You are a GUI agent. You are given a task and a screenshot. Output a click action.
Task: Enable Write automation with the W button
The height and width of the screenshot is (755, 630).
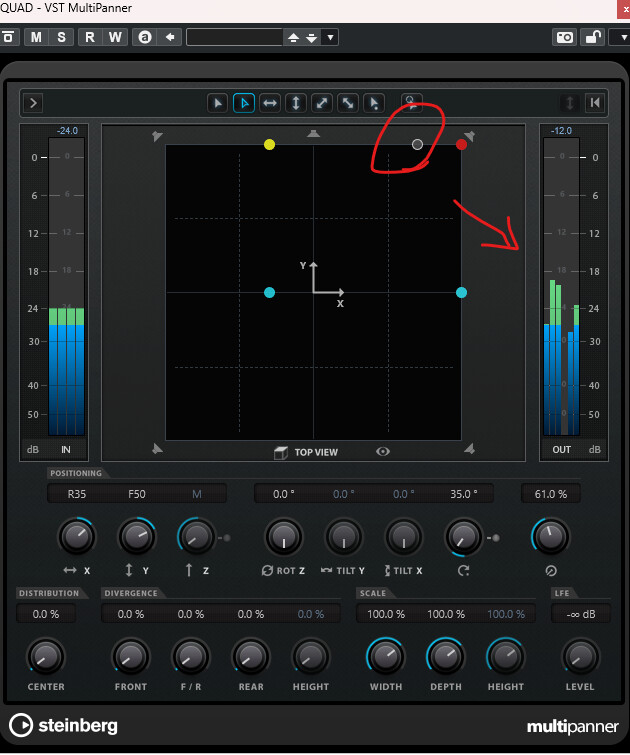(x=115, y=37)
